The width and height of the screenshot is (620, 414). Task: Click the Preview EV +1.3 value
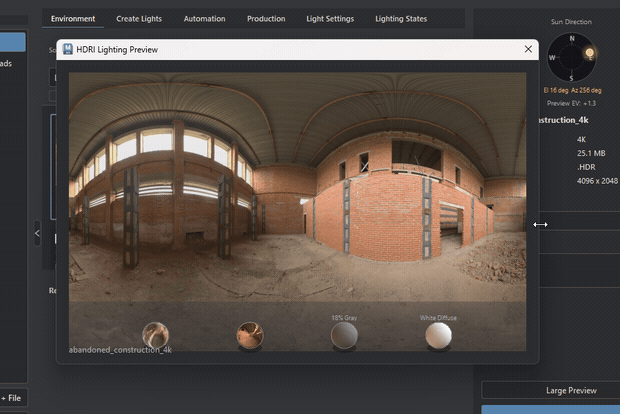571,103
